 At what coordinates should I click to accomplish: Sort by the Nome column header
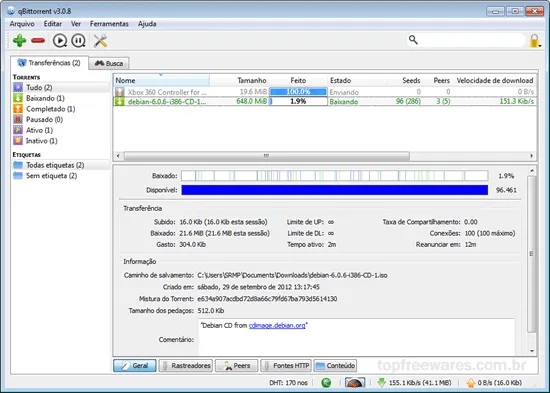pos(161,80)
